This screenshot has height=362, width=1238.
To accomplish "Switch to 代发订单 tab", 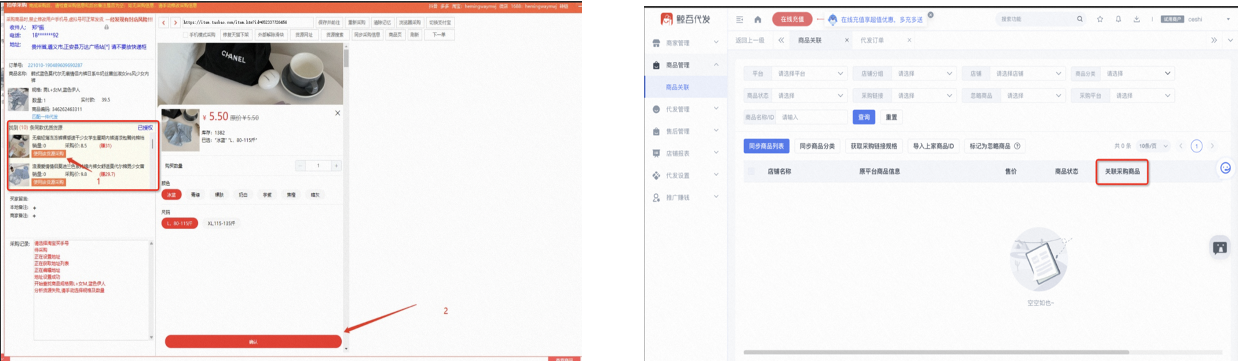I will click(872, 40).
